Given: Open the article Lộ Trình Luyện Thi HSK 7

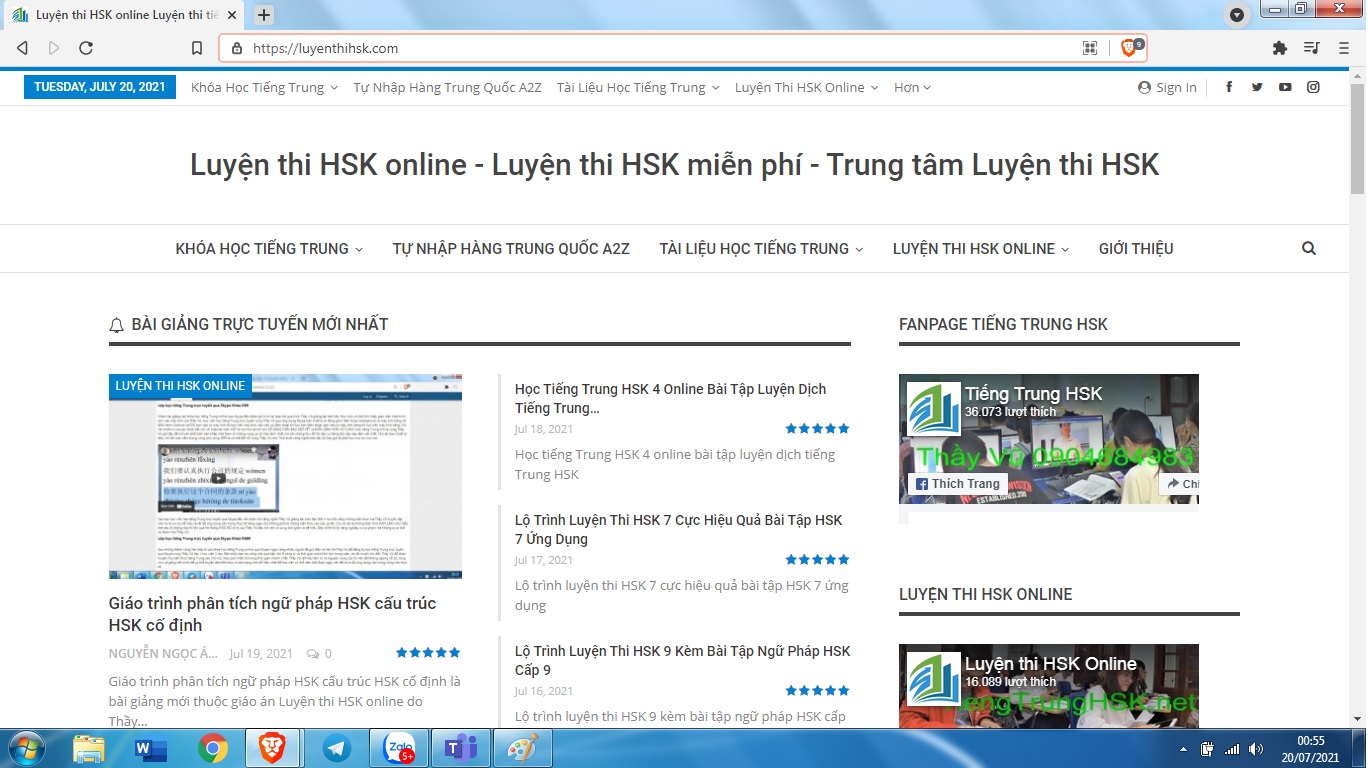Looking at the screenshot, I should [x=678, y=529].
